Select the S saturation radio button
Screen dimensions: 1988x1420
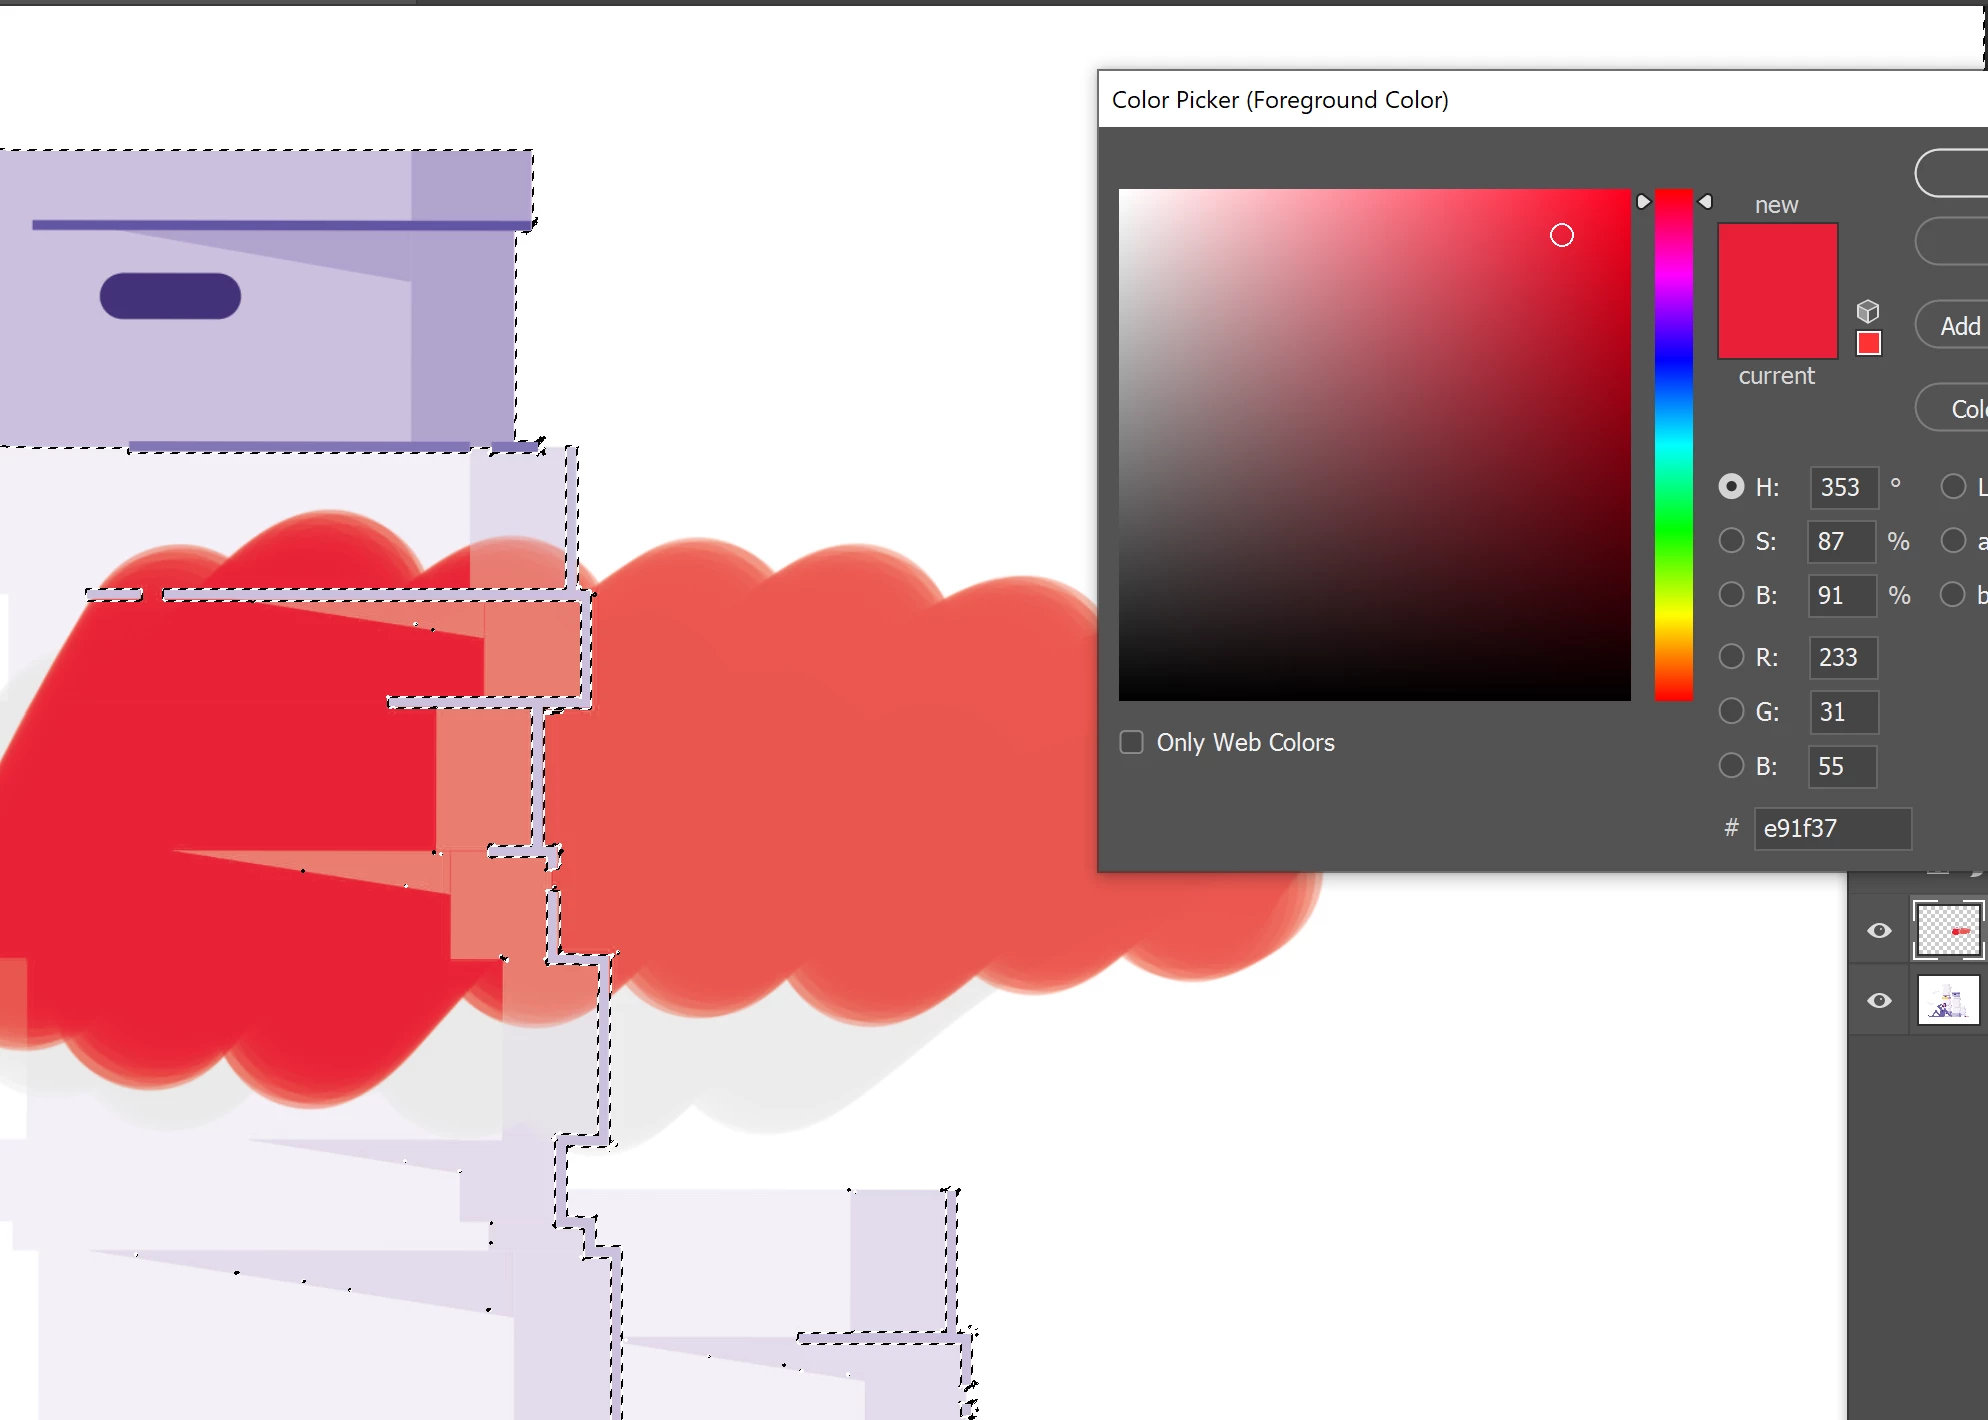click(x=1731, y=541)
